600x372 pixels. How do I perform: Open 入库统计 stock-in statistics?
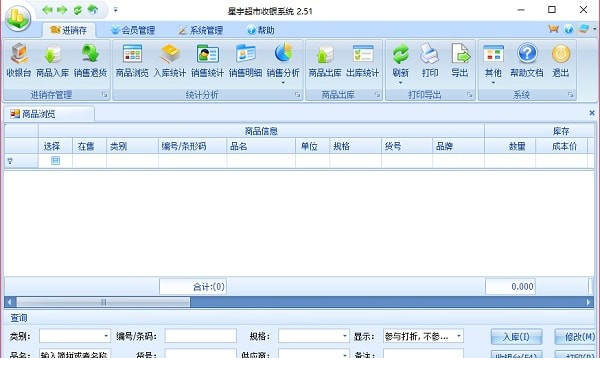point(170,60)
